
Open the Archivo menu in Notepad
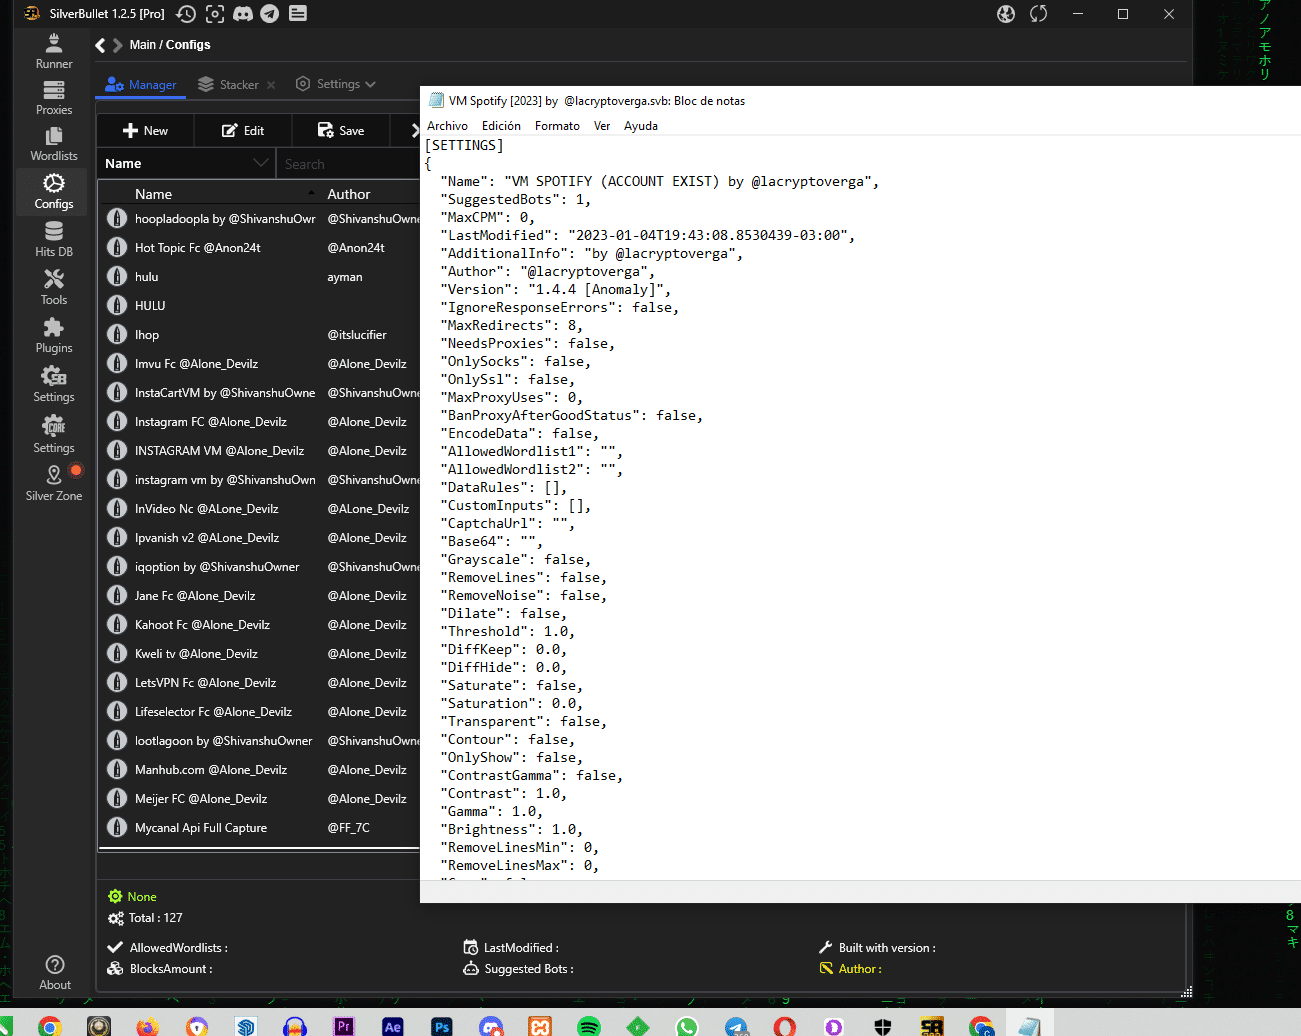click(x=447, y=126)
